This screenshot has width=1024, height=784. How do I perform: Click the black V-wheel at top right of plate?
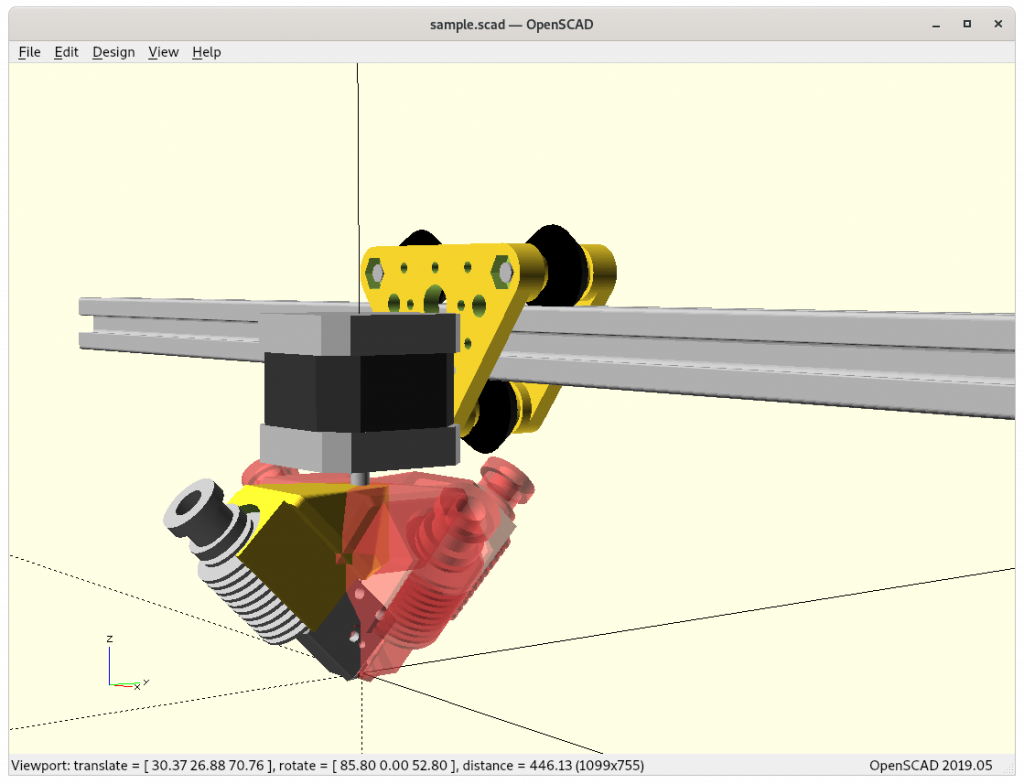pos(555,265)
